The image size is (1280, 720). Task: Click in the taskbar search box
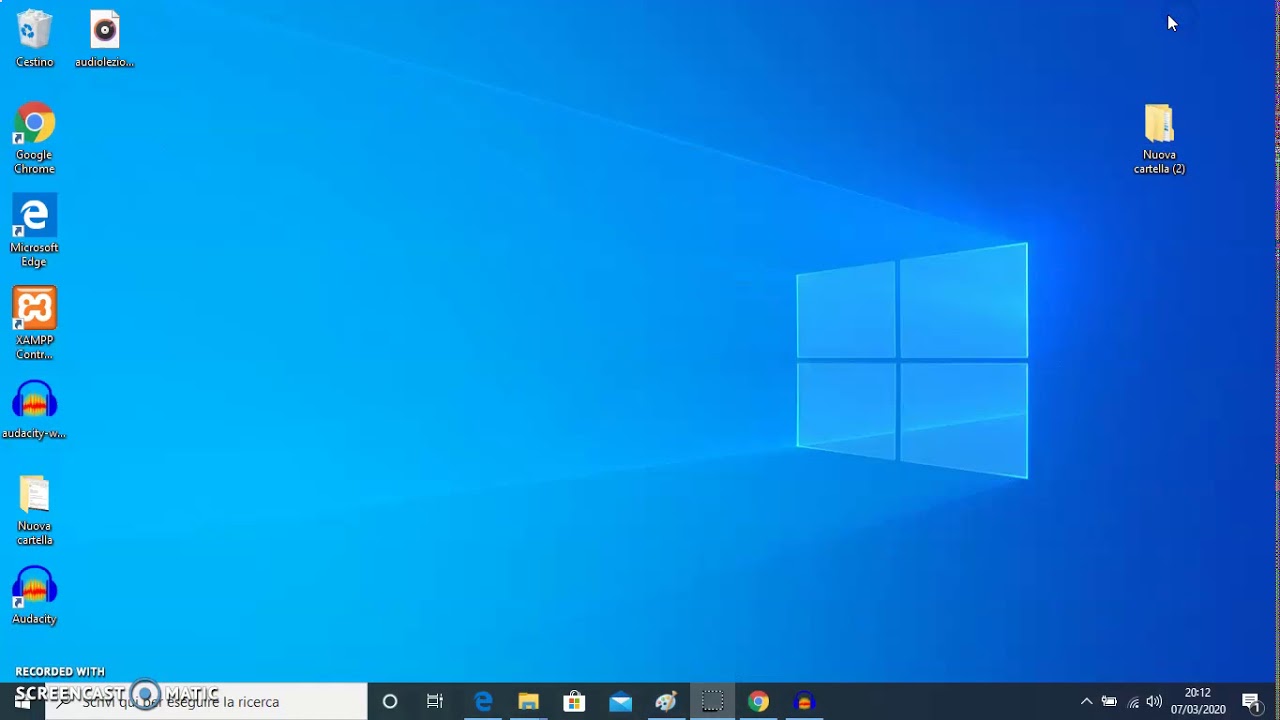pyautogui.click(x=206, y=702)
